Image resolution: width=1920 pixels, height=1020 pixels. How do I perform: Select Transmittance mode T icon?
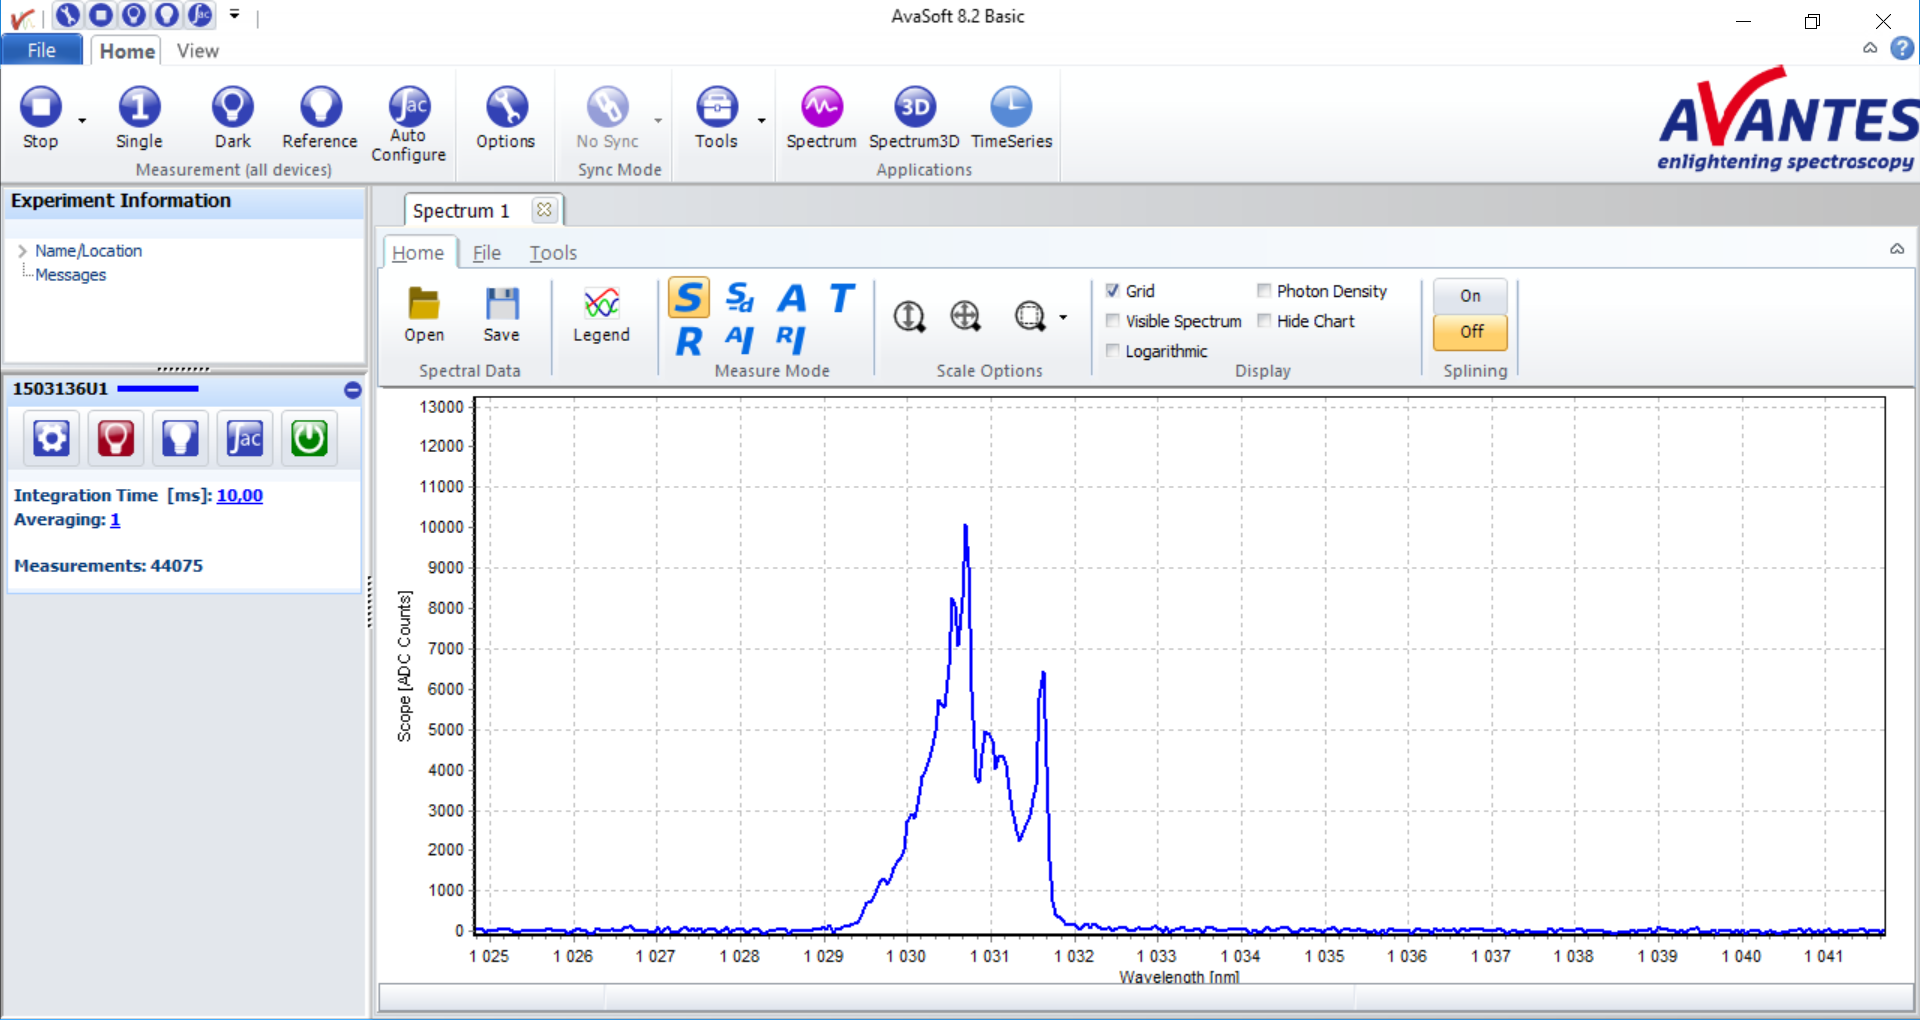click(841, 298)
